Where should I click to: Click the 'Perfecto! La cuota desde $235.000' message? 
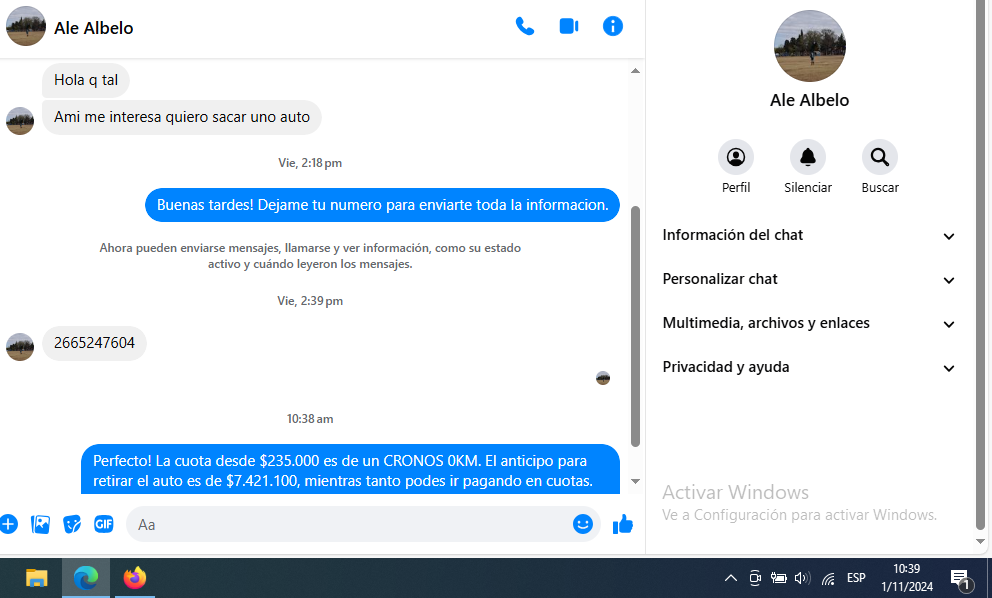click(x=350, y=470)
